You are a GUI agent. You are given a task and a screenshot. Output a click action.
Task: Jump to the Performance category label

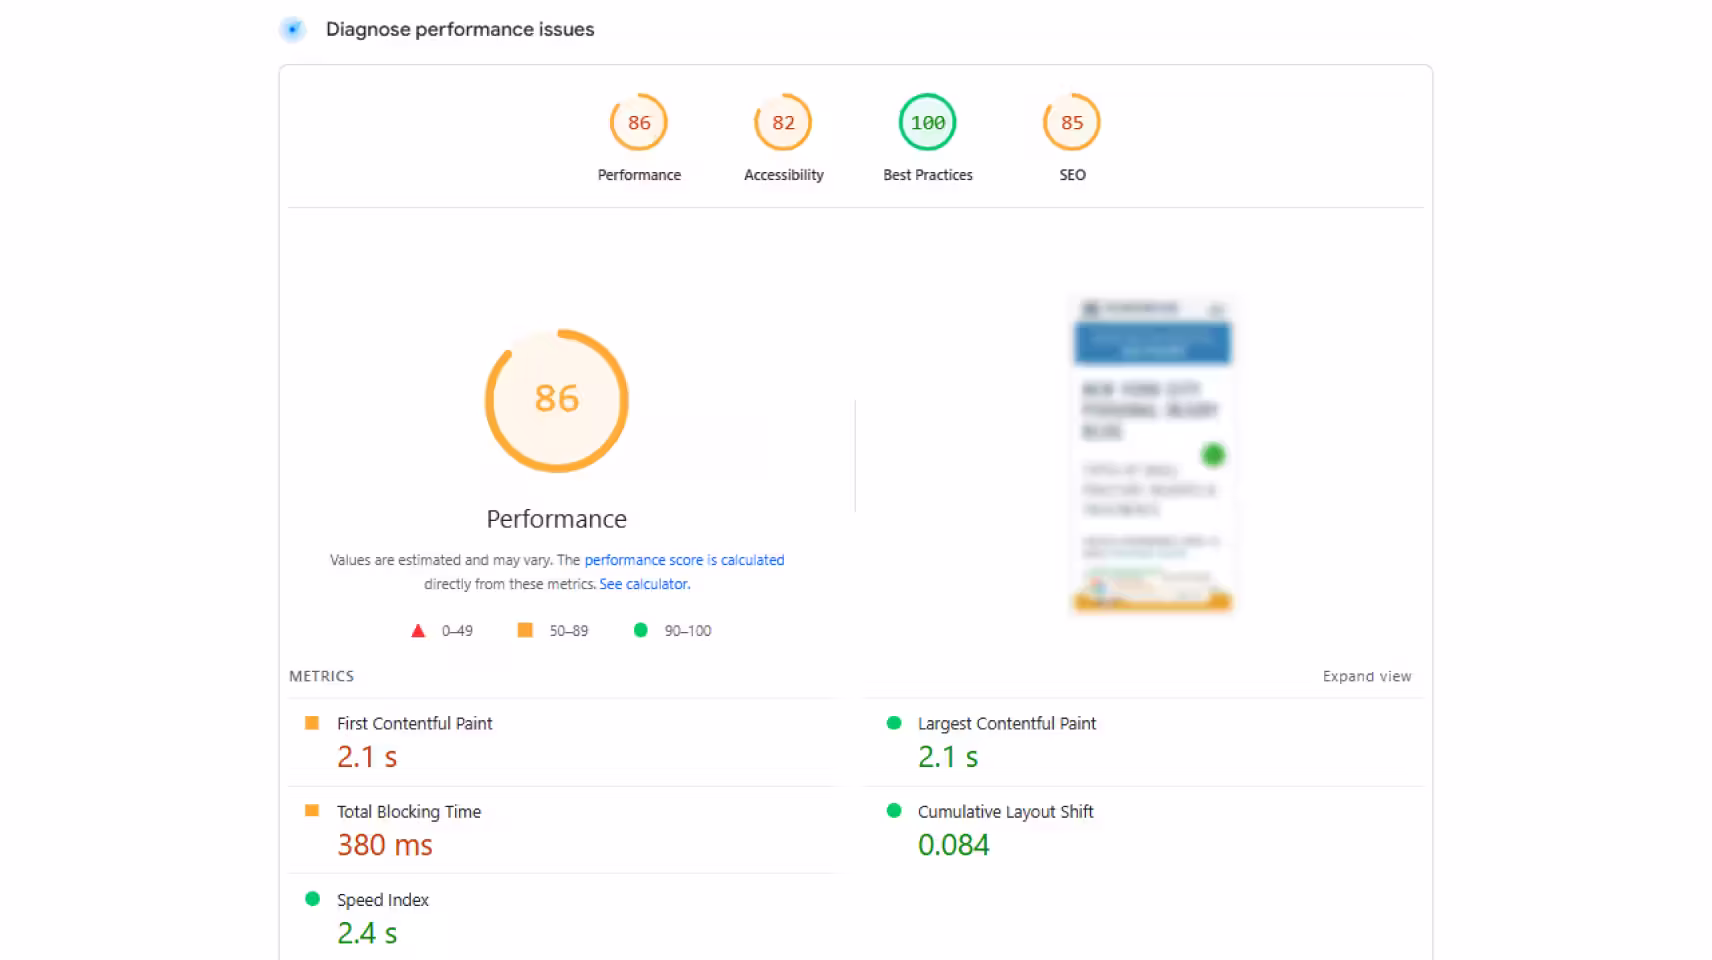pos(639,175)
